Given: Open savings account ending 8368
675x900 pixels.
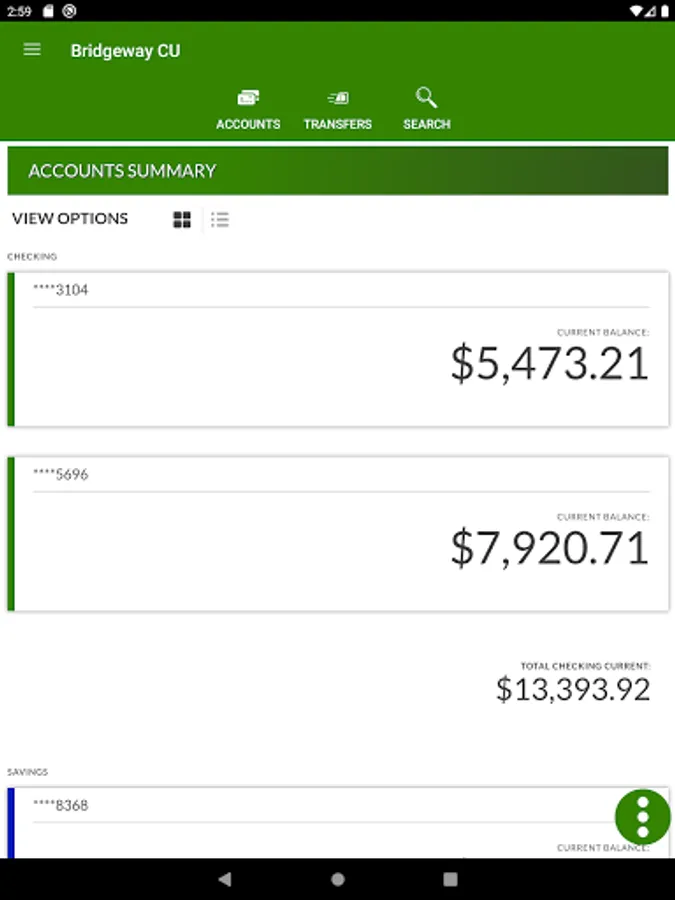Looking at the screenshot, I should 60,805.
